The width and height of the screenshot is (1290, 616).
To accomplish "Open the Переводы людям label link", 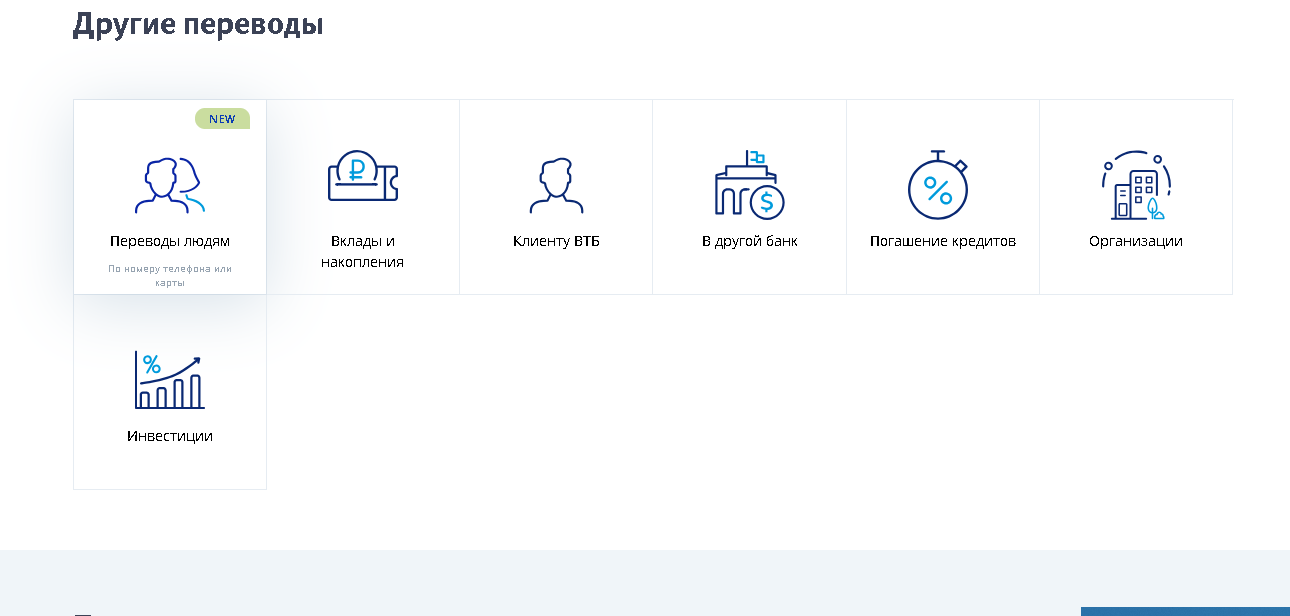I will pyautogui.click(x=170, y=241).
